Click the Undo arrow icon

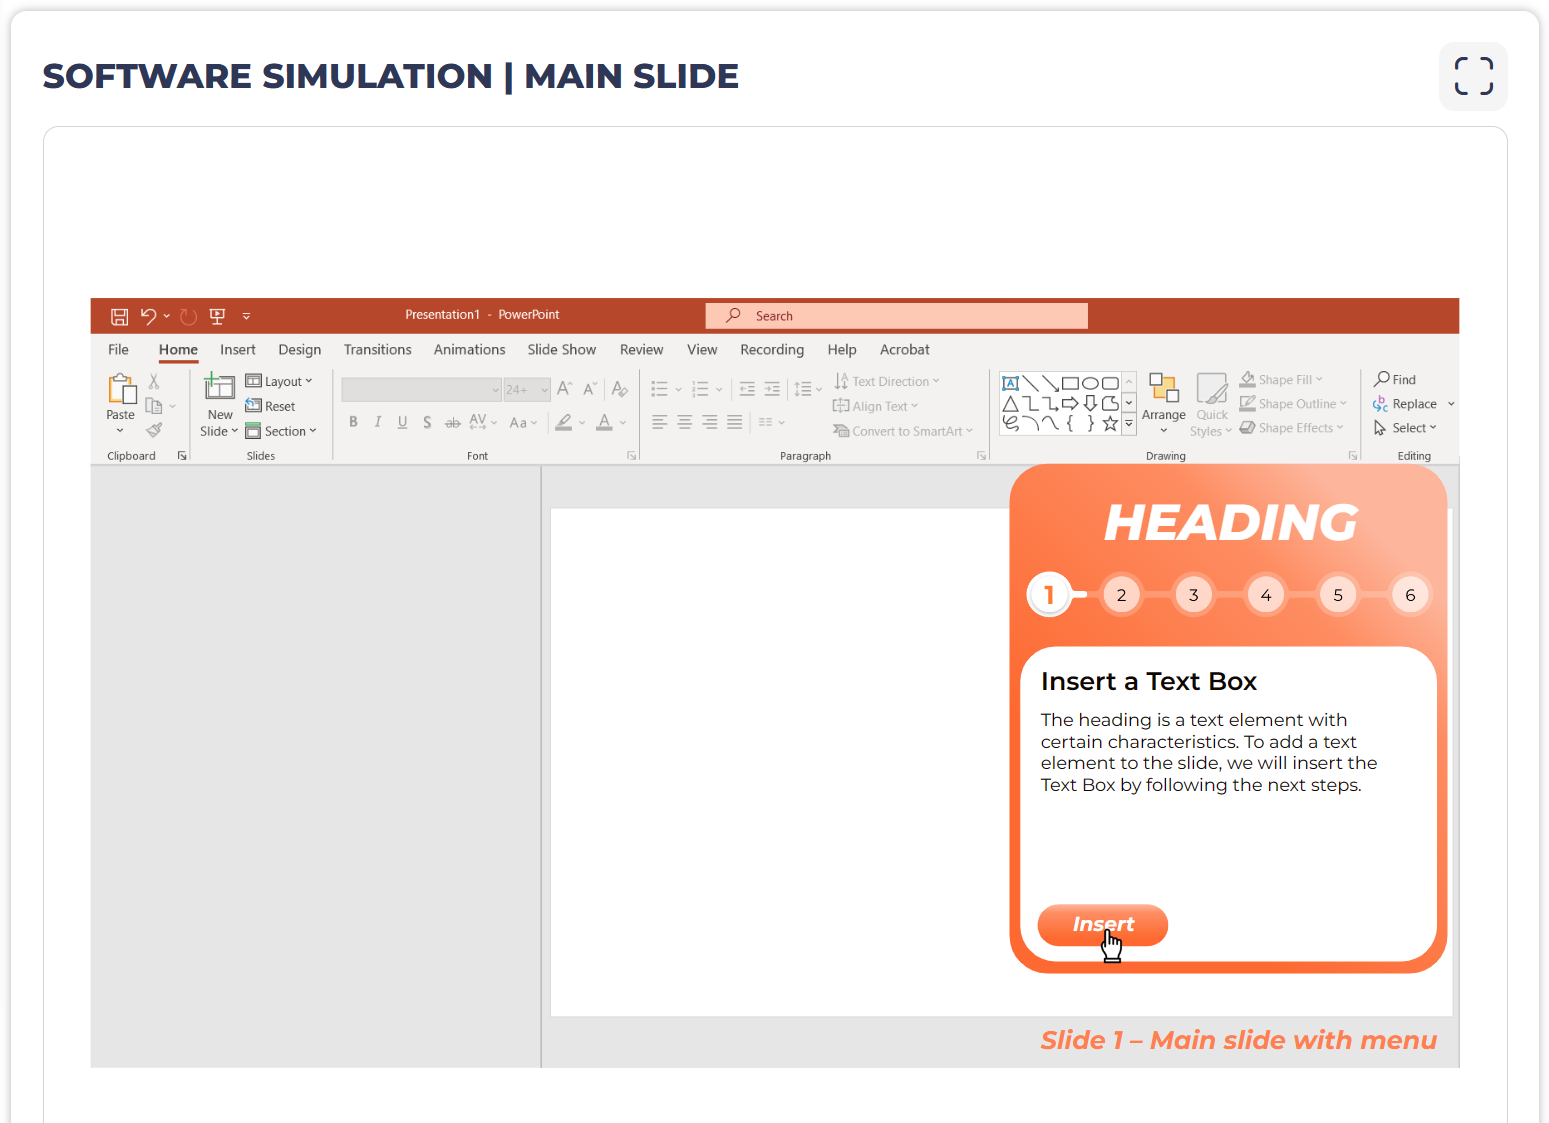148,316
